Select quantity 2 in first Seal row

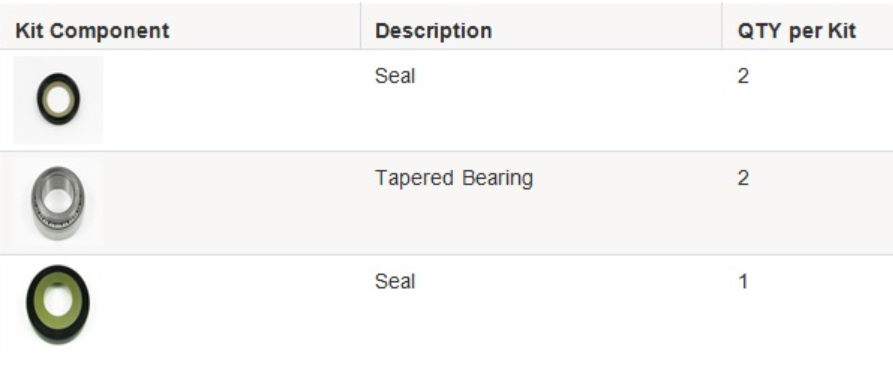(743, 76)
